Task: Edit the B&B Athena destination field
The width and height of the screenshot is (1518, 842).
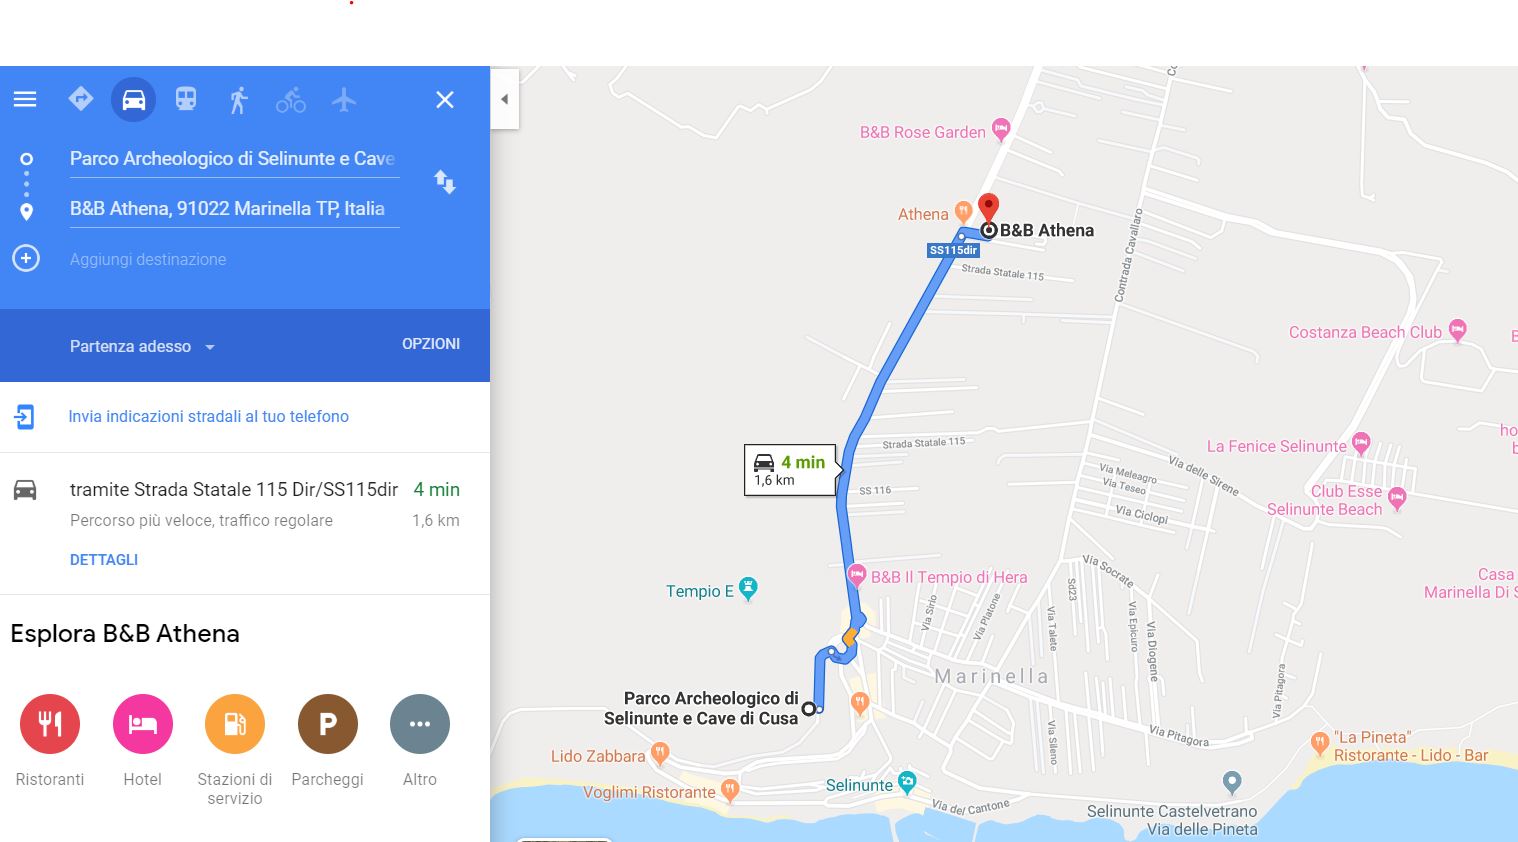Action: pos(234,209)
